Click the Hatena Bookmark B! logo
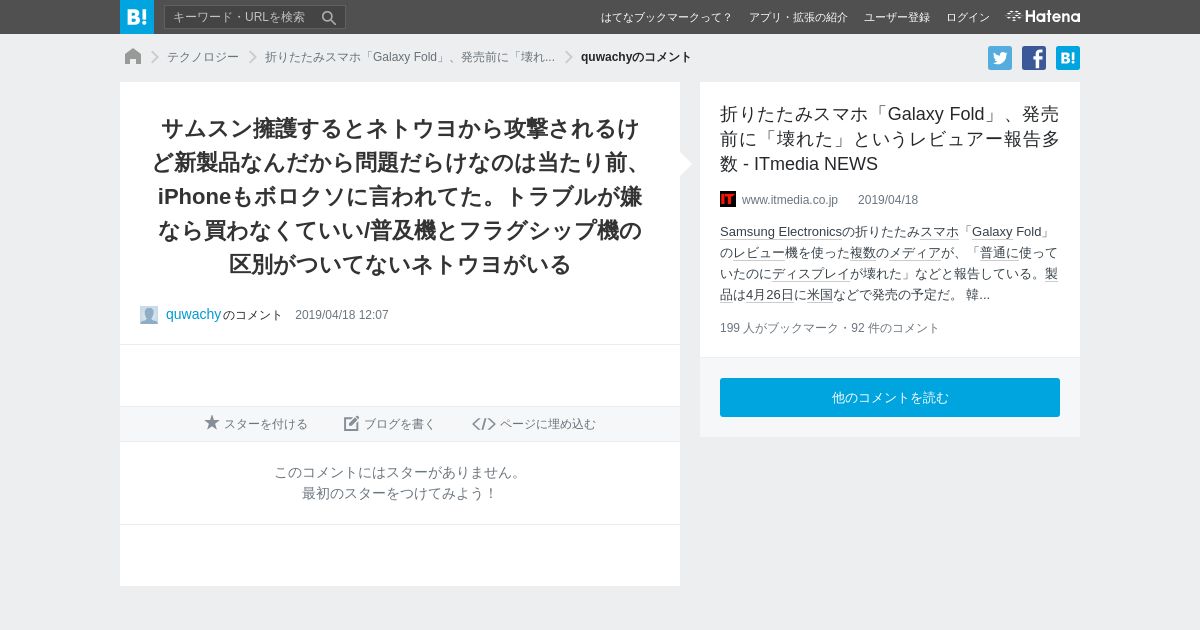Screen dimensions: 1200x630 [137, 17]
